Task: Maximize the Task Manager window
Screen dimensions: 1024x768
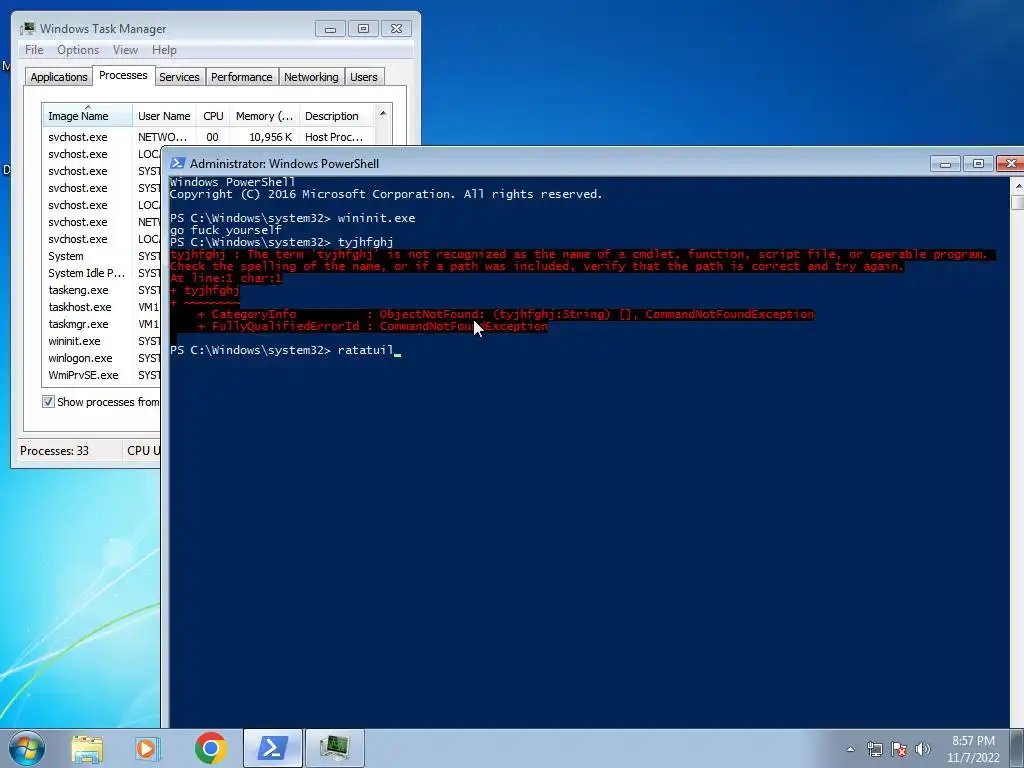Action: (363, 29)
